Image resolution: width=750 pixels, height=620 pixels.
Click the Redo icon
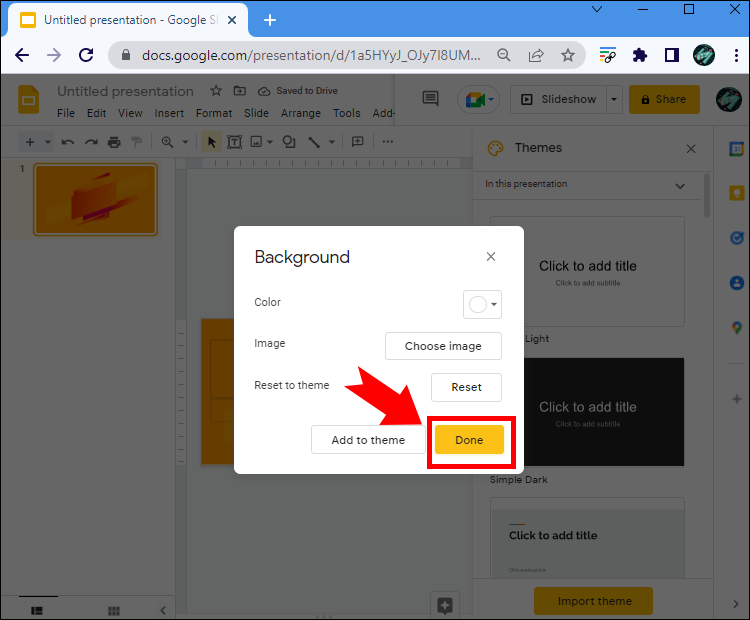pos(91,142)
